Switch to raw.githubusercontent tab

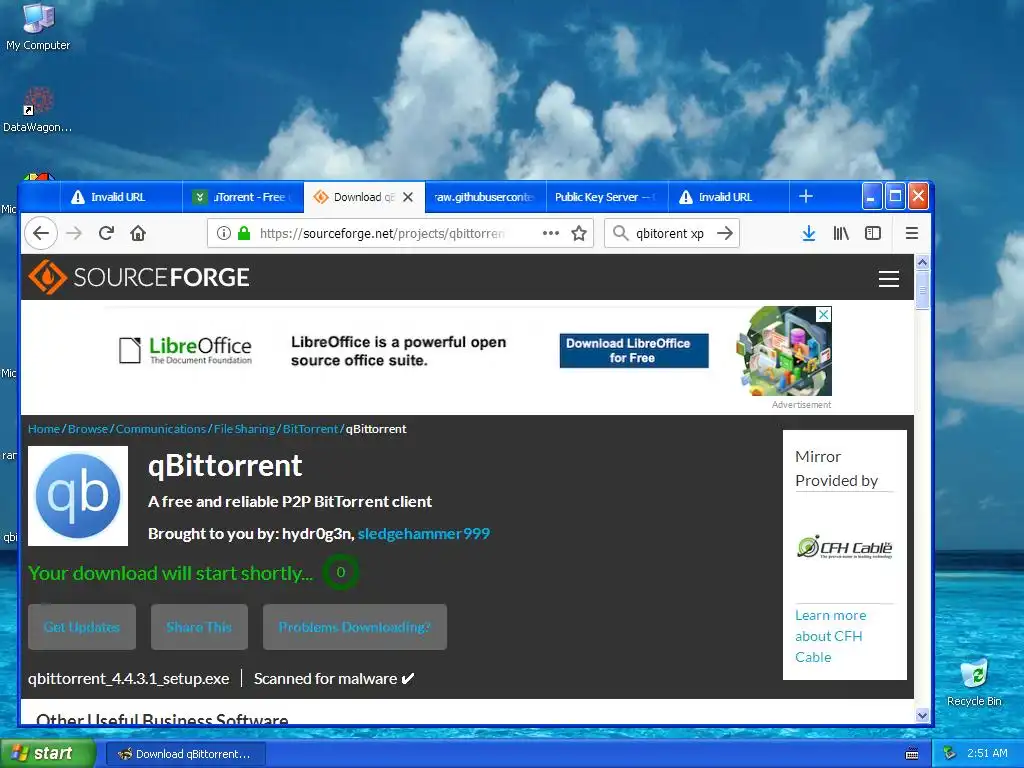pos(485,197)
